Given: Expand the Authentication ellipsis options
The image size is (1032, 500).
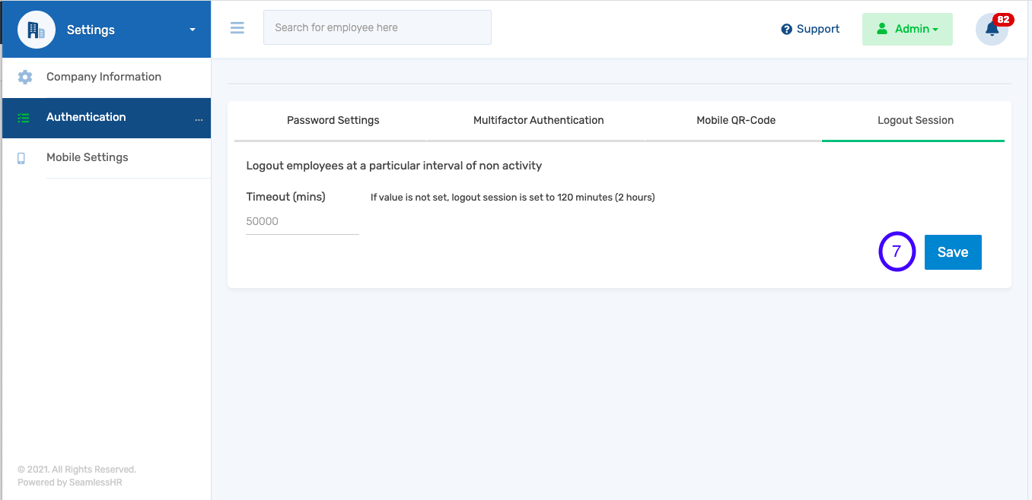Looking at the screenshot, I should (198, 119).
